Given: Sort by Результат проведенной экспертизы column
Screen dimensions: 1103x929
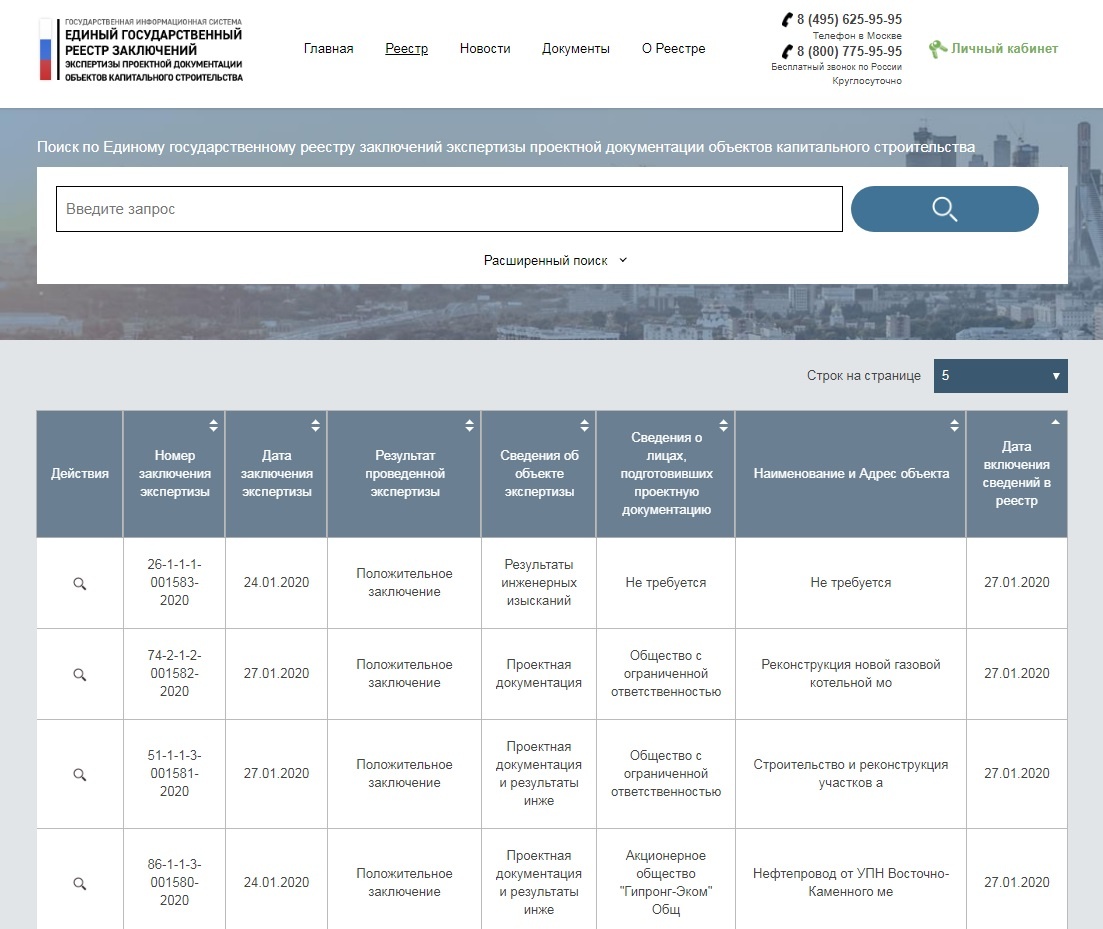Looking at the screenshot, I should click(469, 425).
